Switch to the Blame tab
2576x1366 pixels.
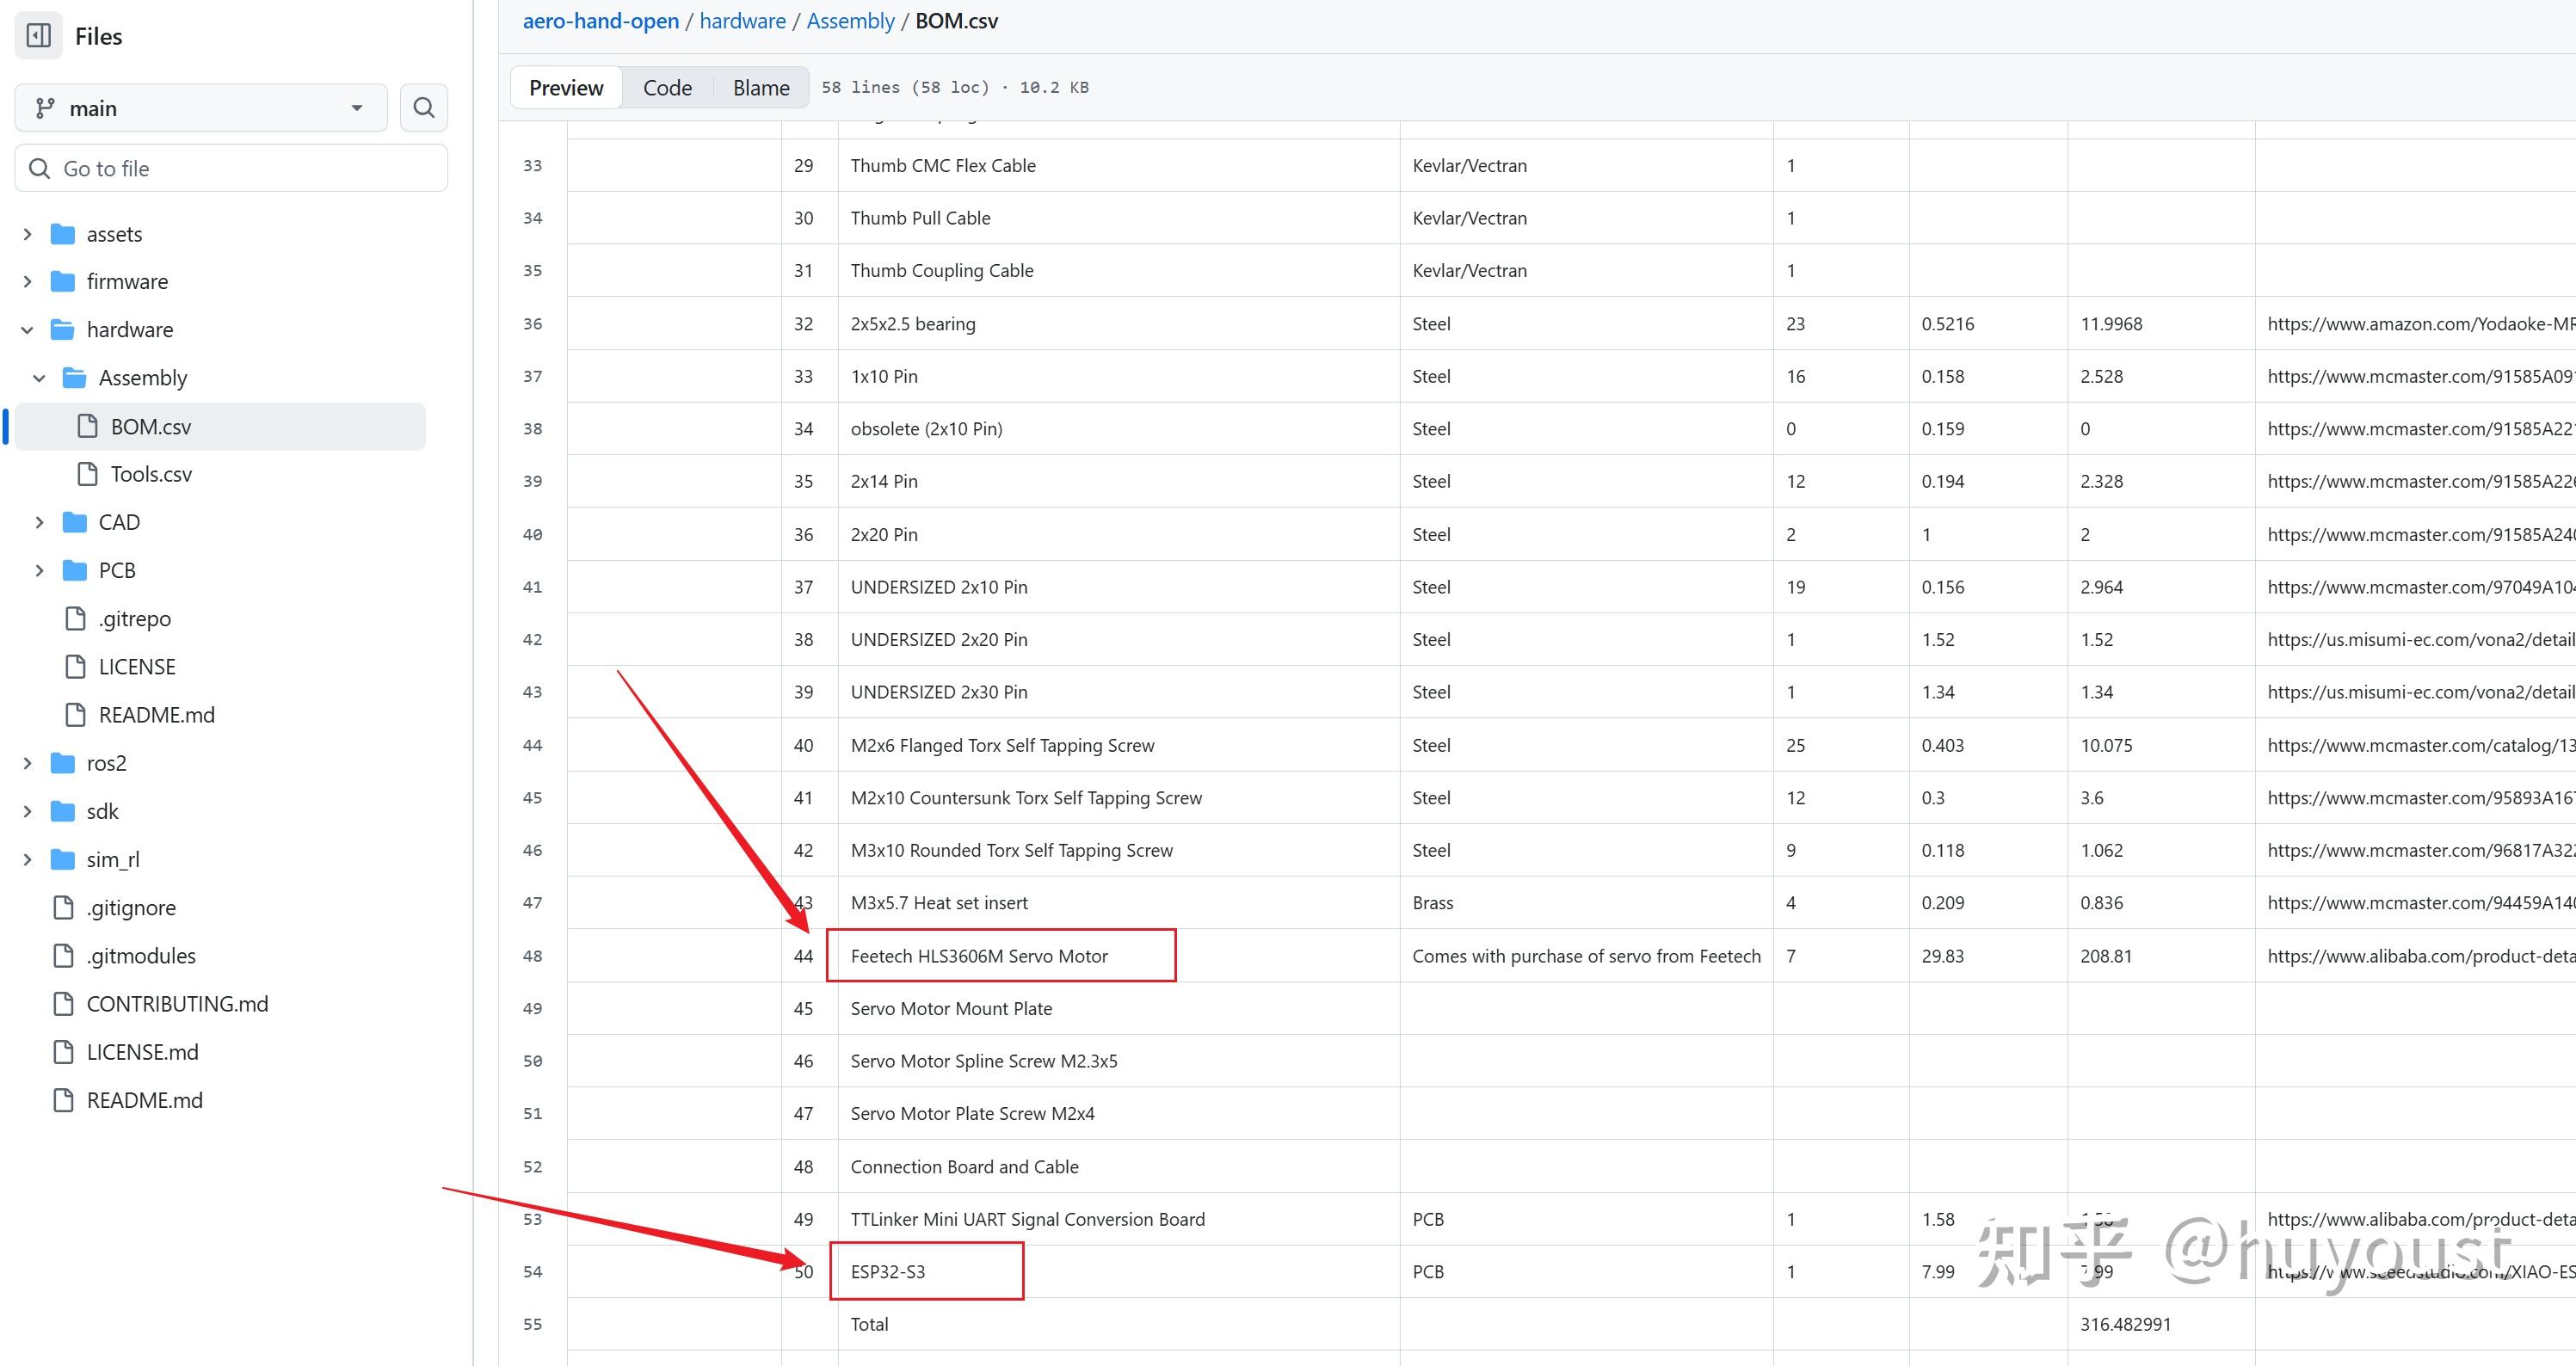point(761,88)
